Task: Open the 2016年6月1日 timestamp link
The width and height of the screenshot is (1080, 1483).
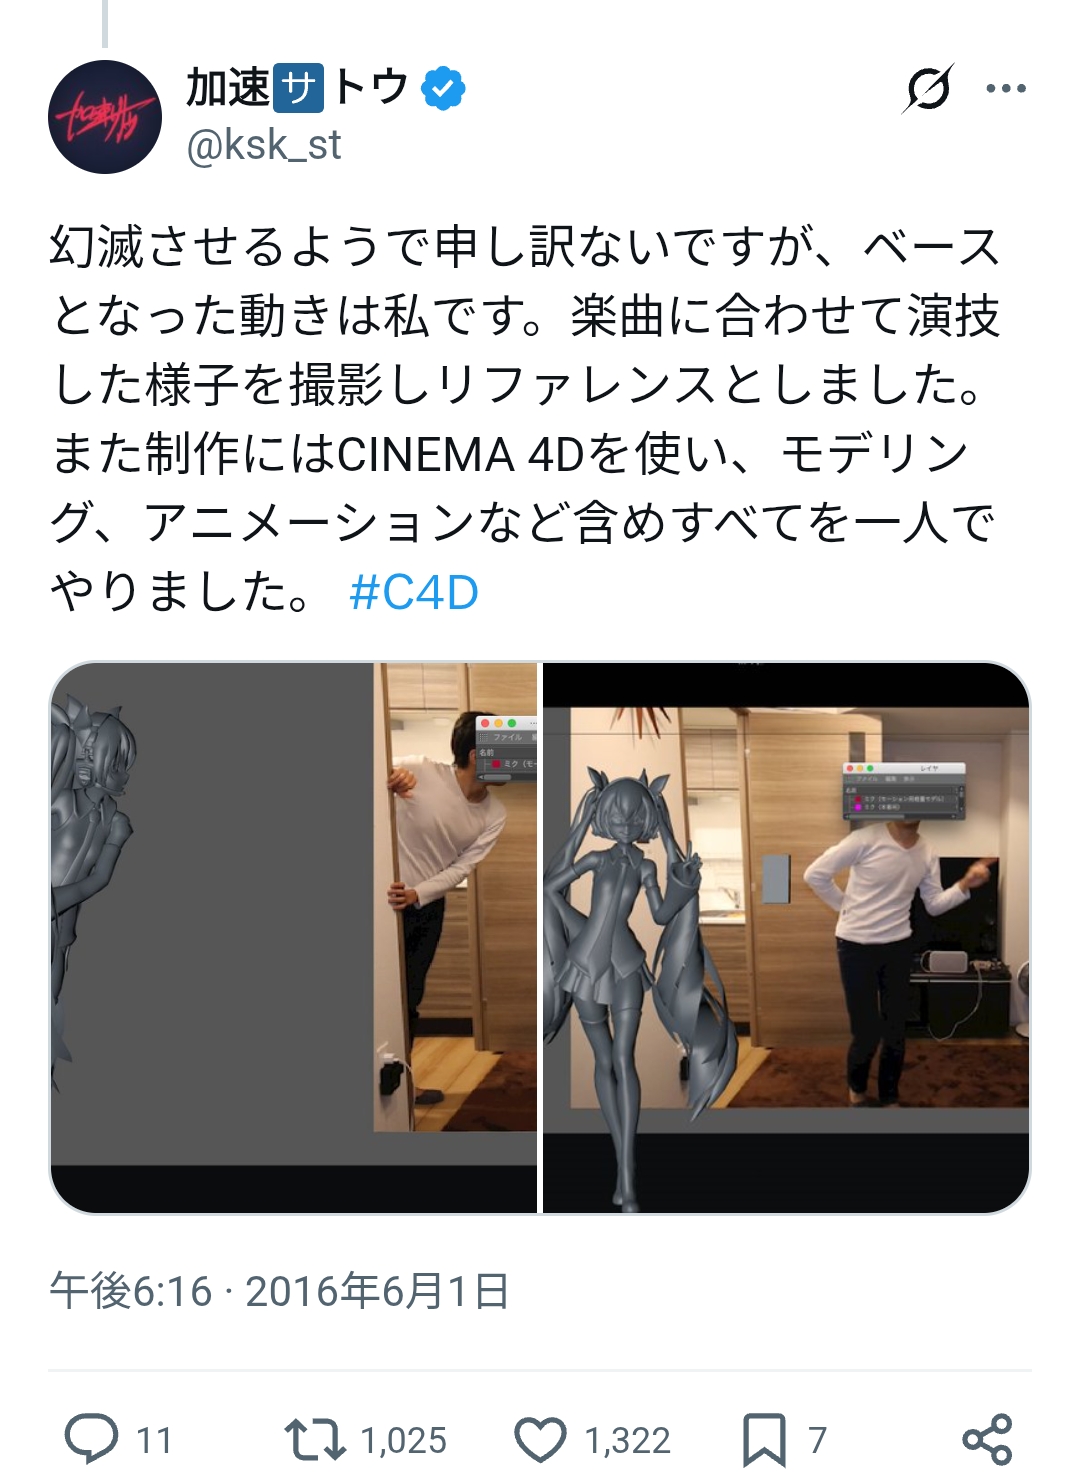Action: [378, 1291]
